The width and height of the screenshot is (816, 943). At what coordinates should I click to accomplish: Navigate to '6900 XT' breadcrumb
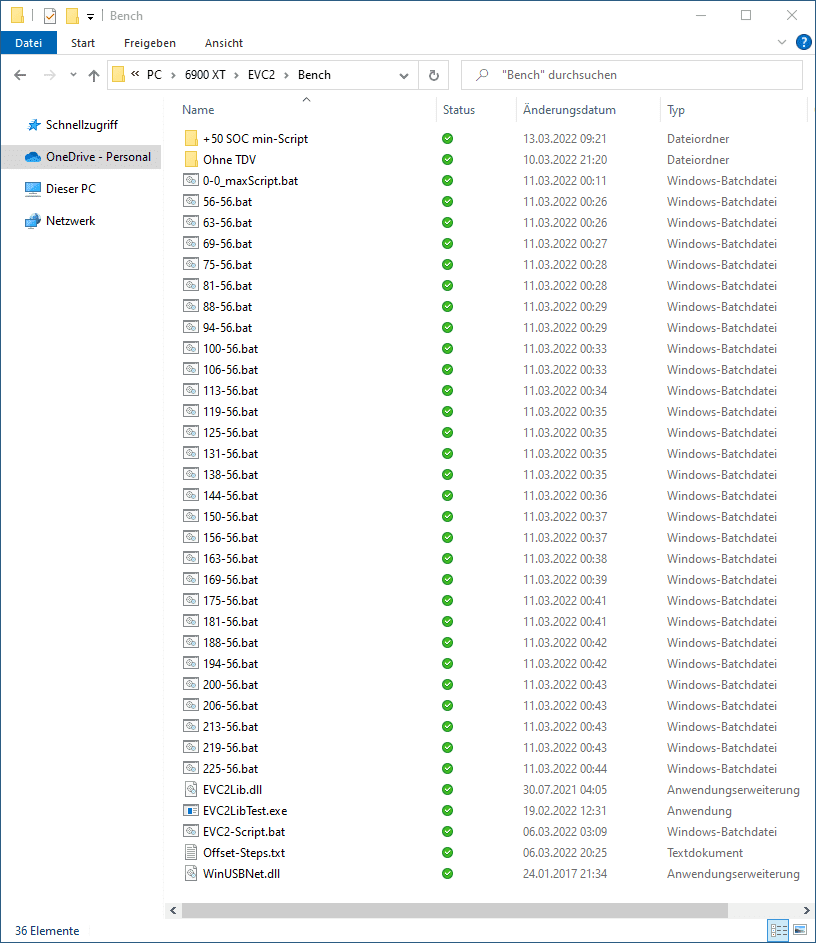205,75
